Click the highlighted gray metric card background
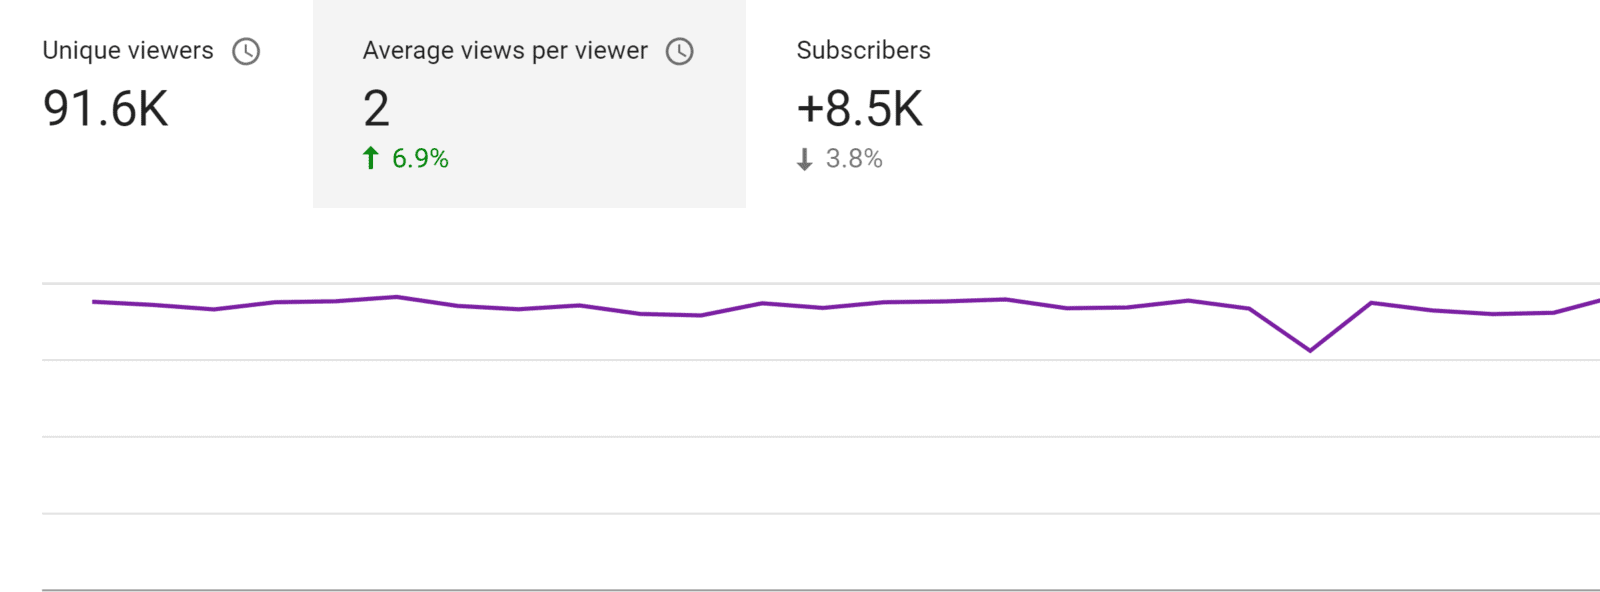 tap(528, 103)
